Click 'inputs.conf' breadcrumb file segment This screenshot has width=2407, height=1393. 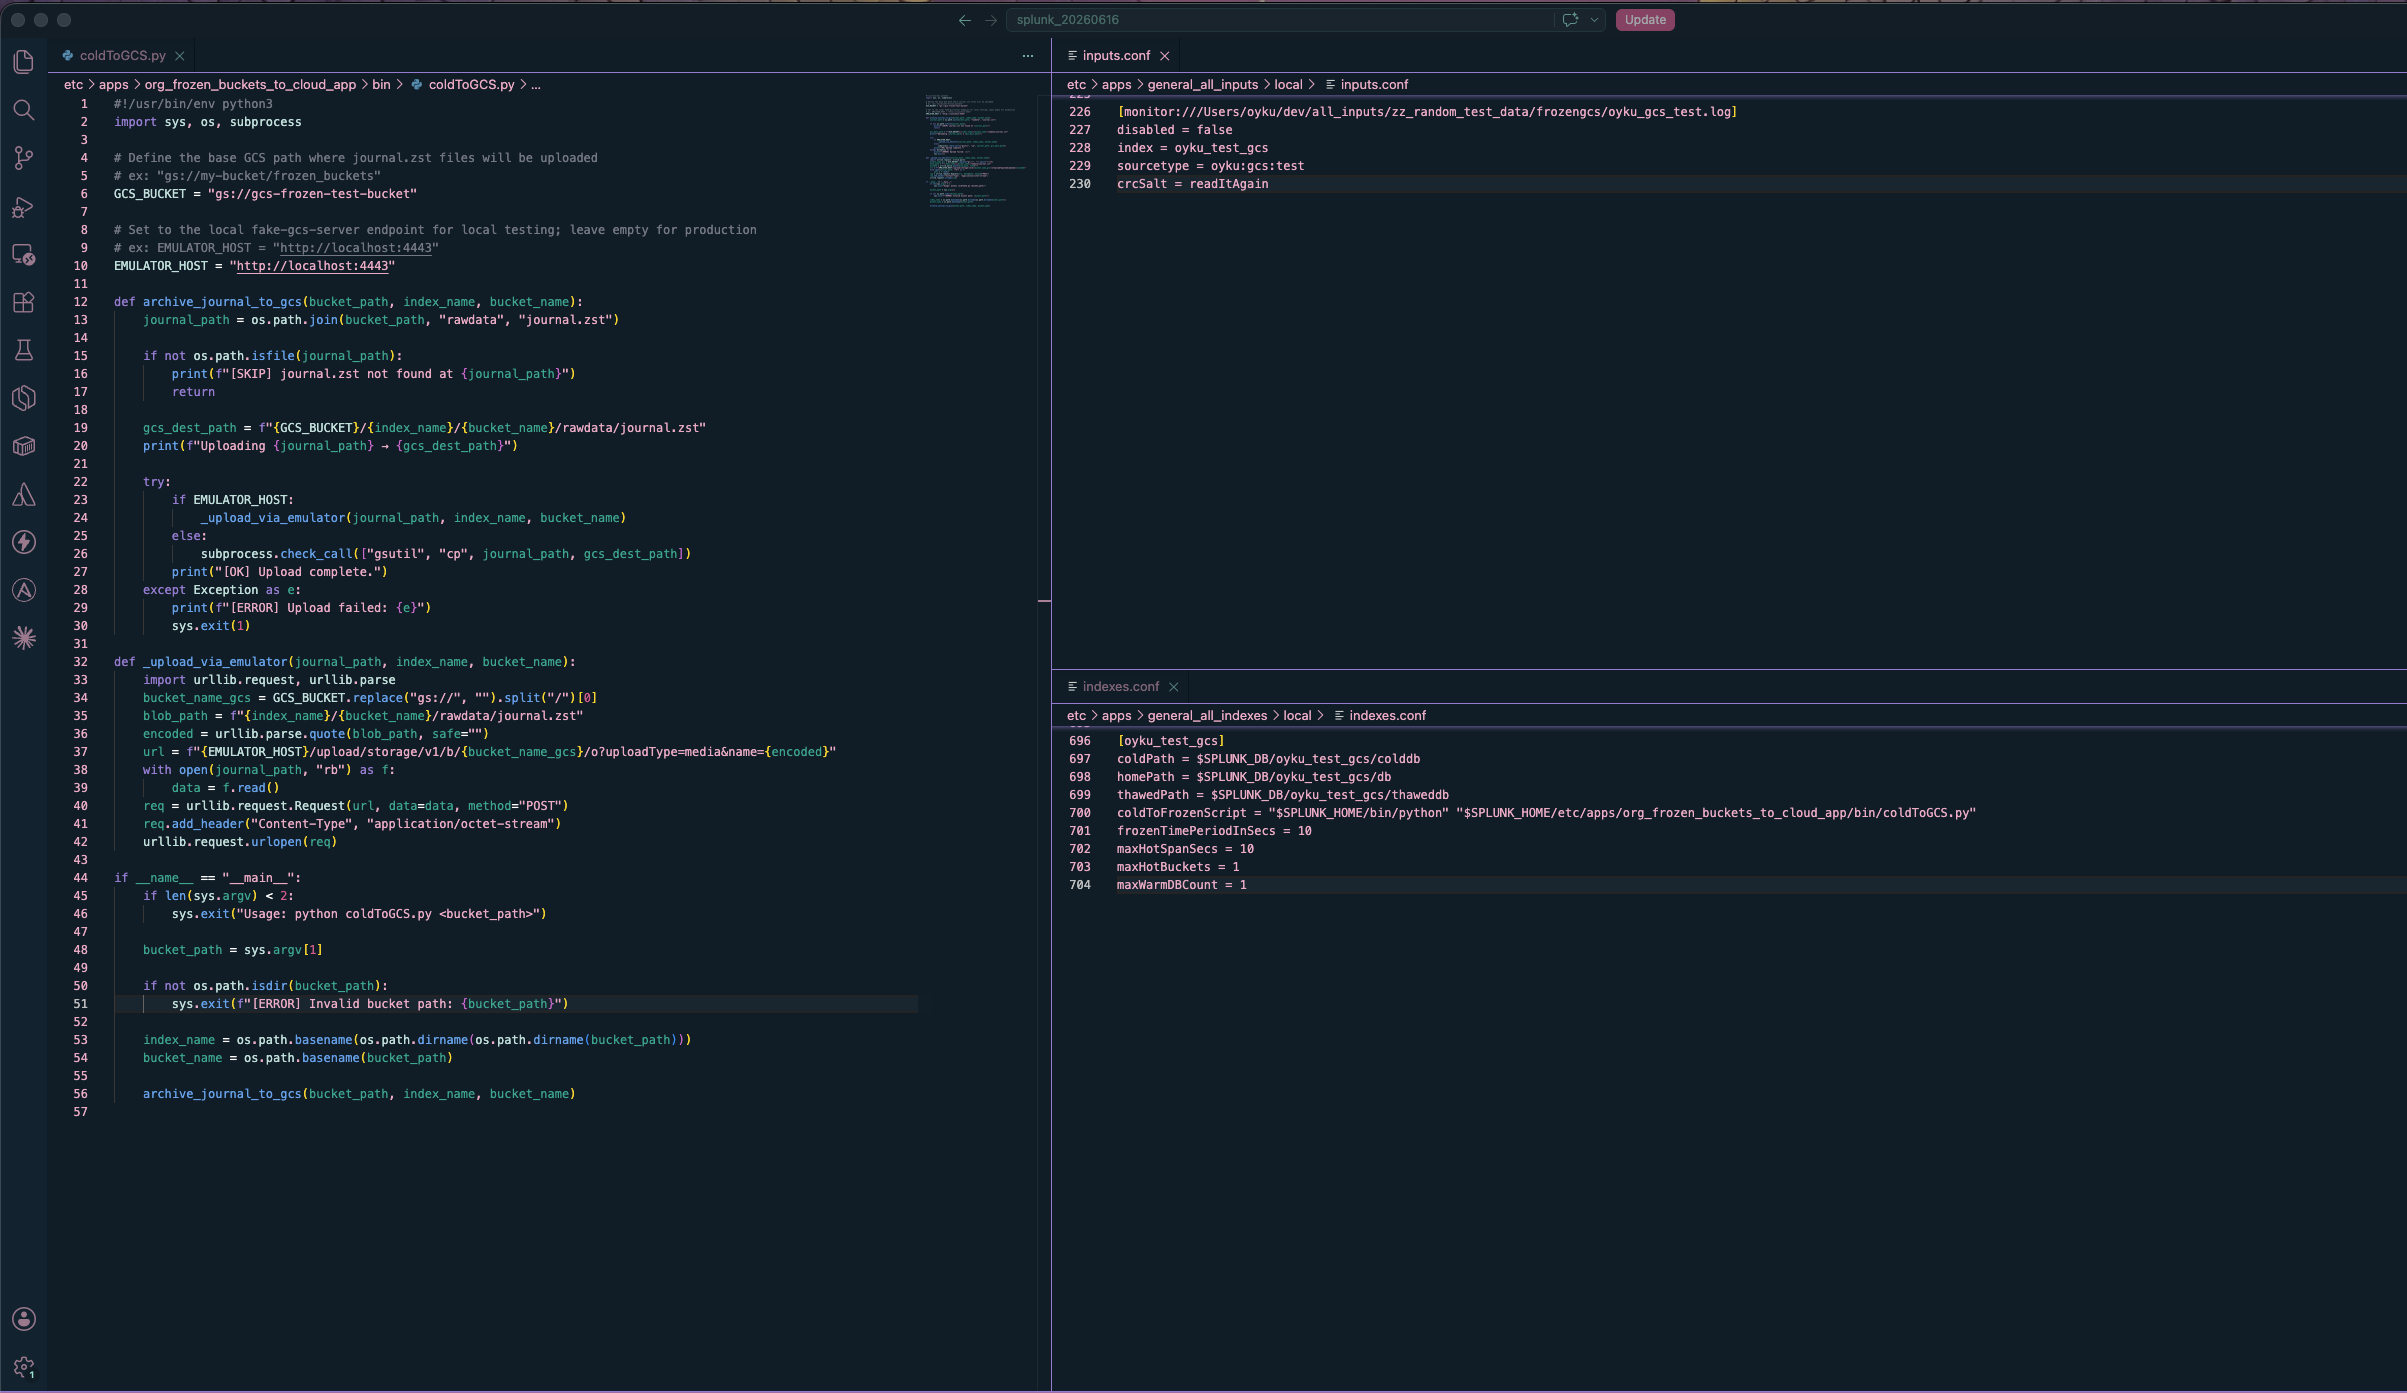(1374, 85)
